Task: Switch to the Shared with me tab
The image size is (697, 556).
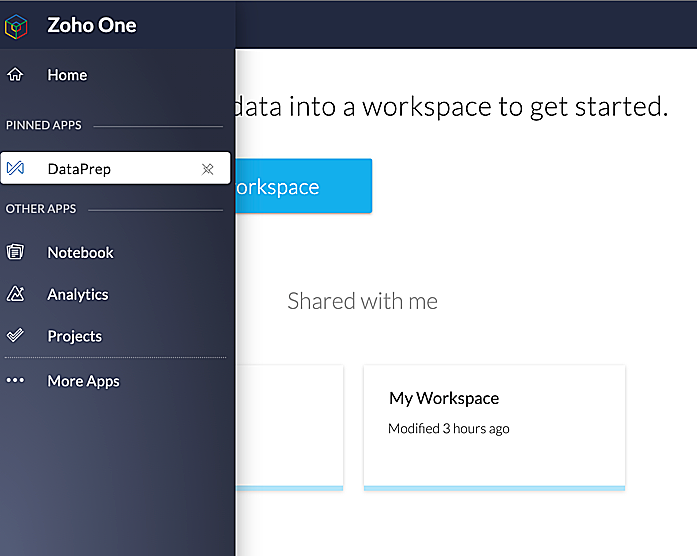Action: coord(362,301)
